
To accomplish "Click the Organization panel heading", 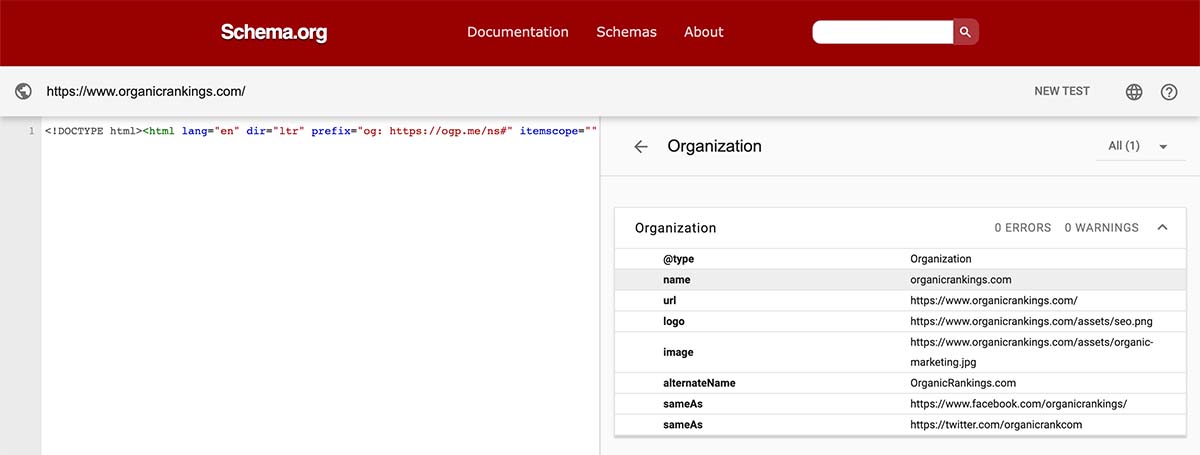I will coord(714,146).
